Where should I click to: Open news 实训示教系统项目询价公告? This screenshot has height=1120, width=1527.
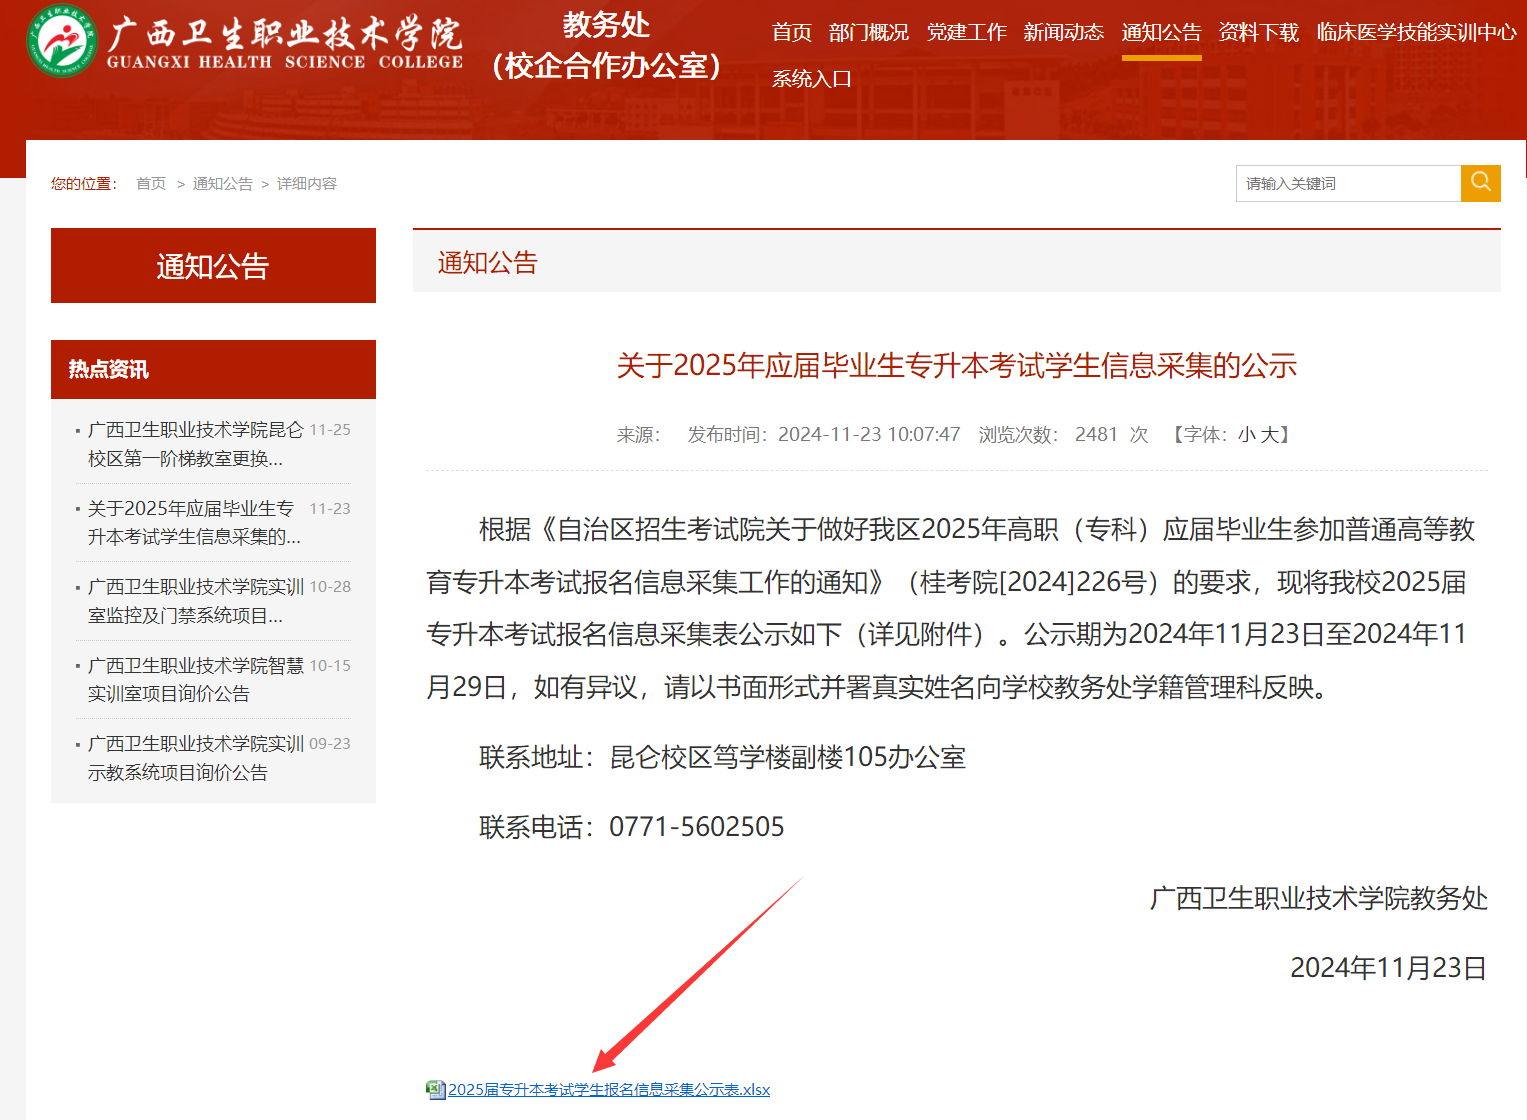(195, 758)
